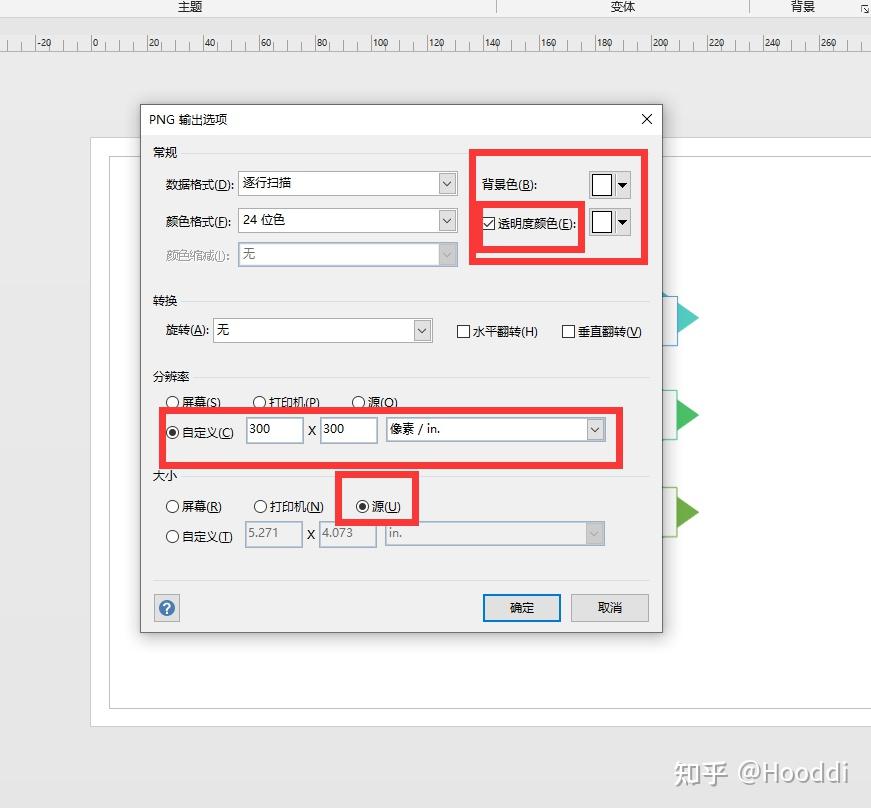871x808 pixels.
Task: Toggle the 透明度颜色 checkbox
Action: (489, 223)
